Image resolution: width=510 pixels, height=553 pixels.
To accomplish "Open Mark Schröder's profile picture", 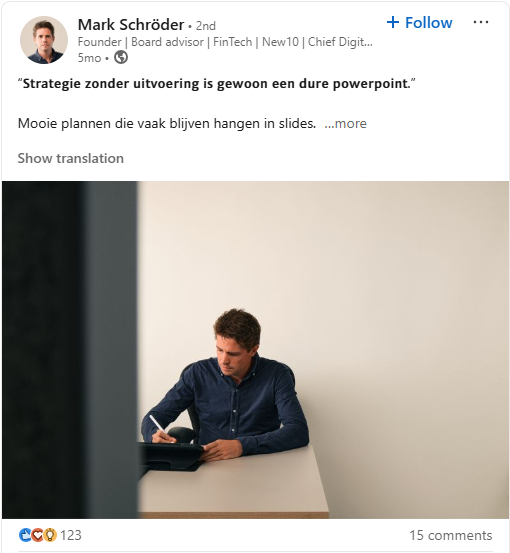I will click(44, 40).
